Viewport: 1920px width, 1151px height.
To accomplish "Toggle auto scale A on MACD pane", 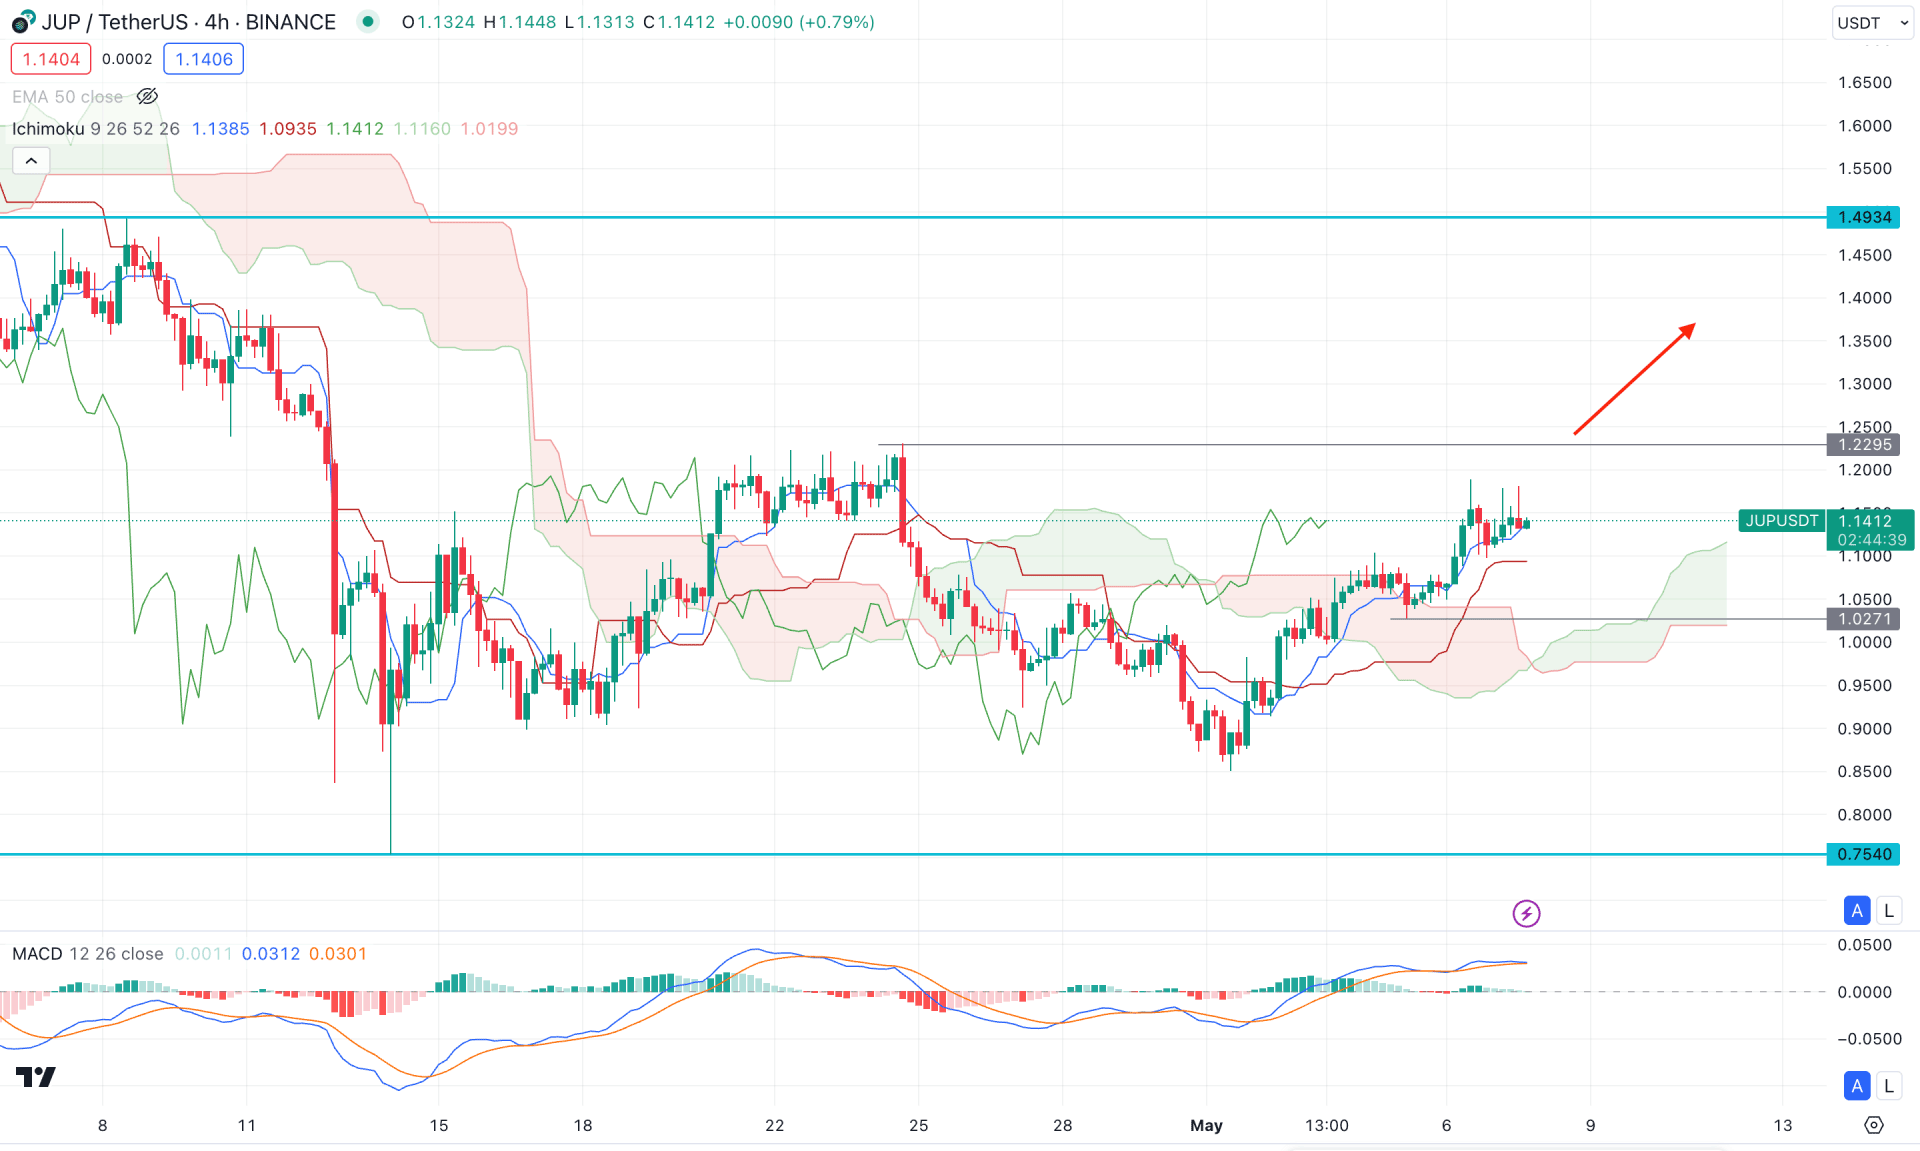I will point(1857,1085).
